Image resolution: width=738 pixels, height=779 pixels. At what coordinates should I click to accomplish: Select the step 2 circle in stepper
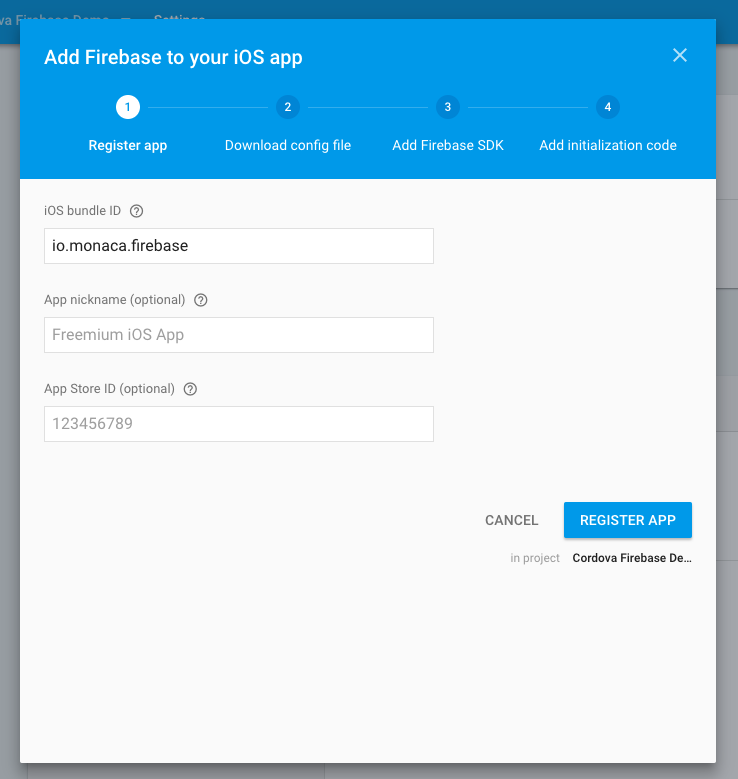pyautogui.click(x=288, y=107)
